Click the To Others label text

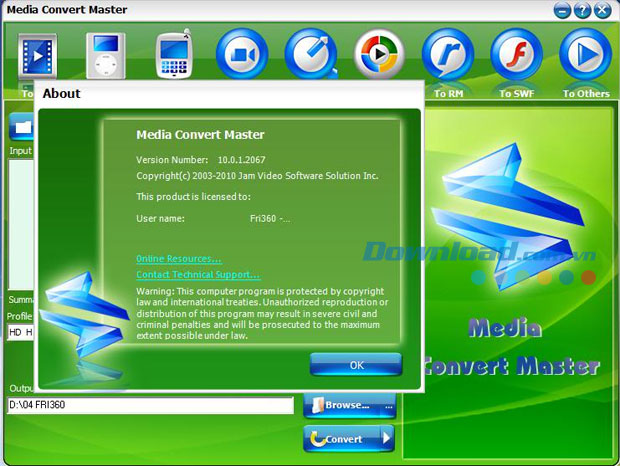click(x=586, y=94)
